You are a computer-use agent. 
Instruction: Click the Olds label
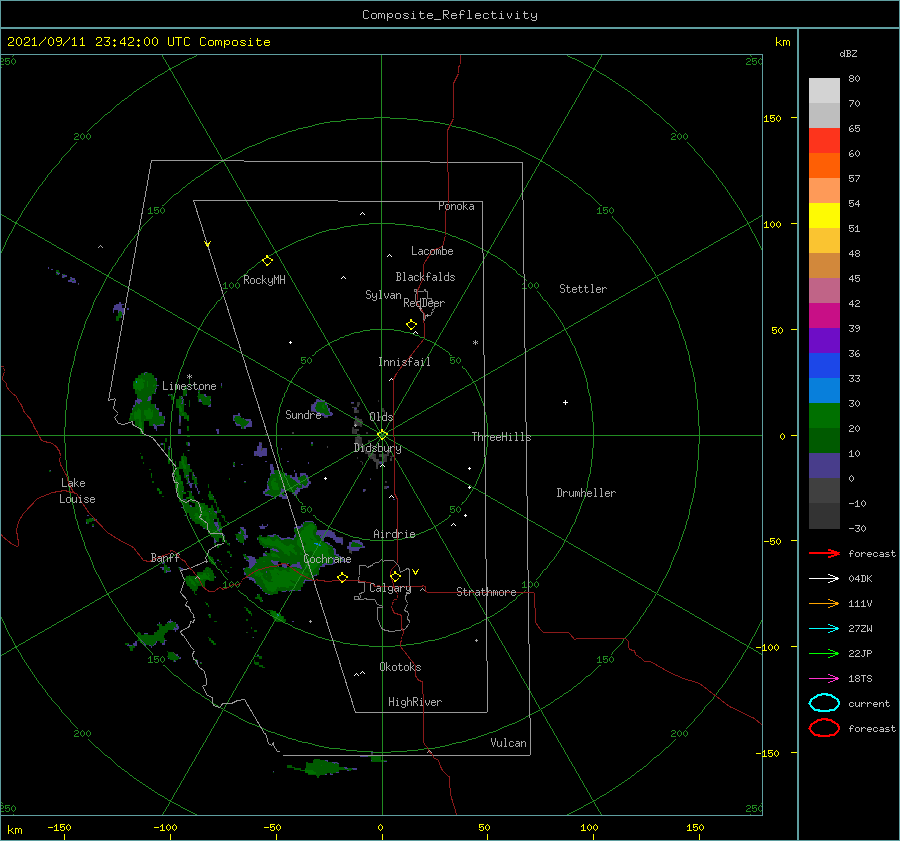(381, 417)
